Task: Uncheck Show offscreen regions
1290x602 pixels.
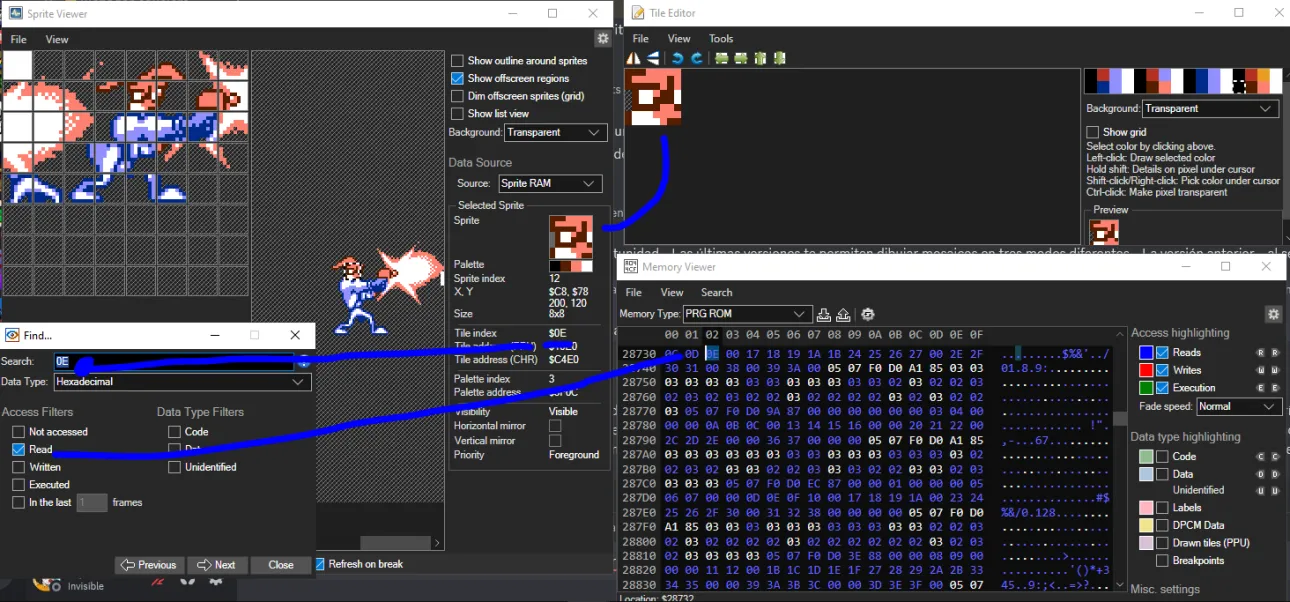Action: pos(458,78)
